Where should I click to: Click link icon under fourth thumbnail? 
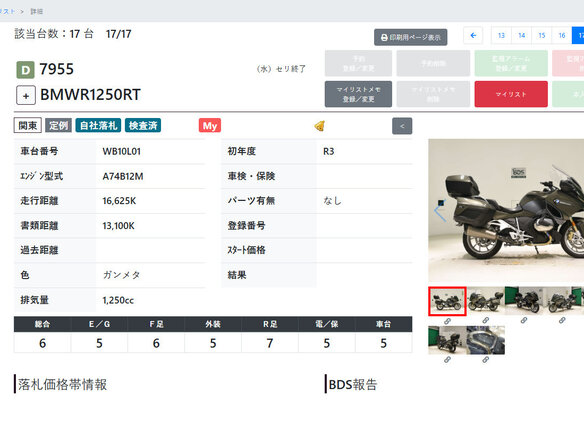click(x=562, y=320)
